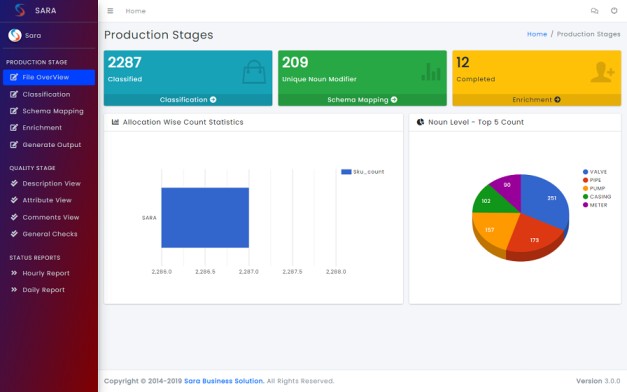Click the SARA axis label on bar chart

pyautogui.click(x=149, y=218)
